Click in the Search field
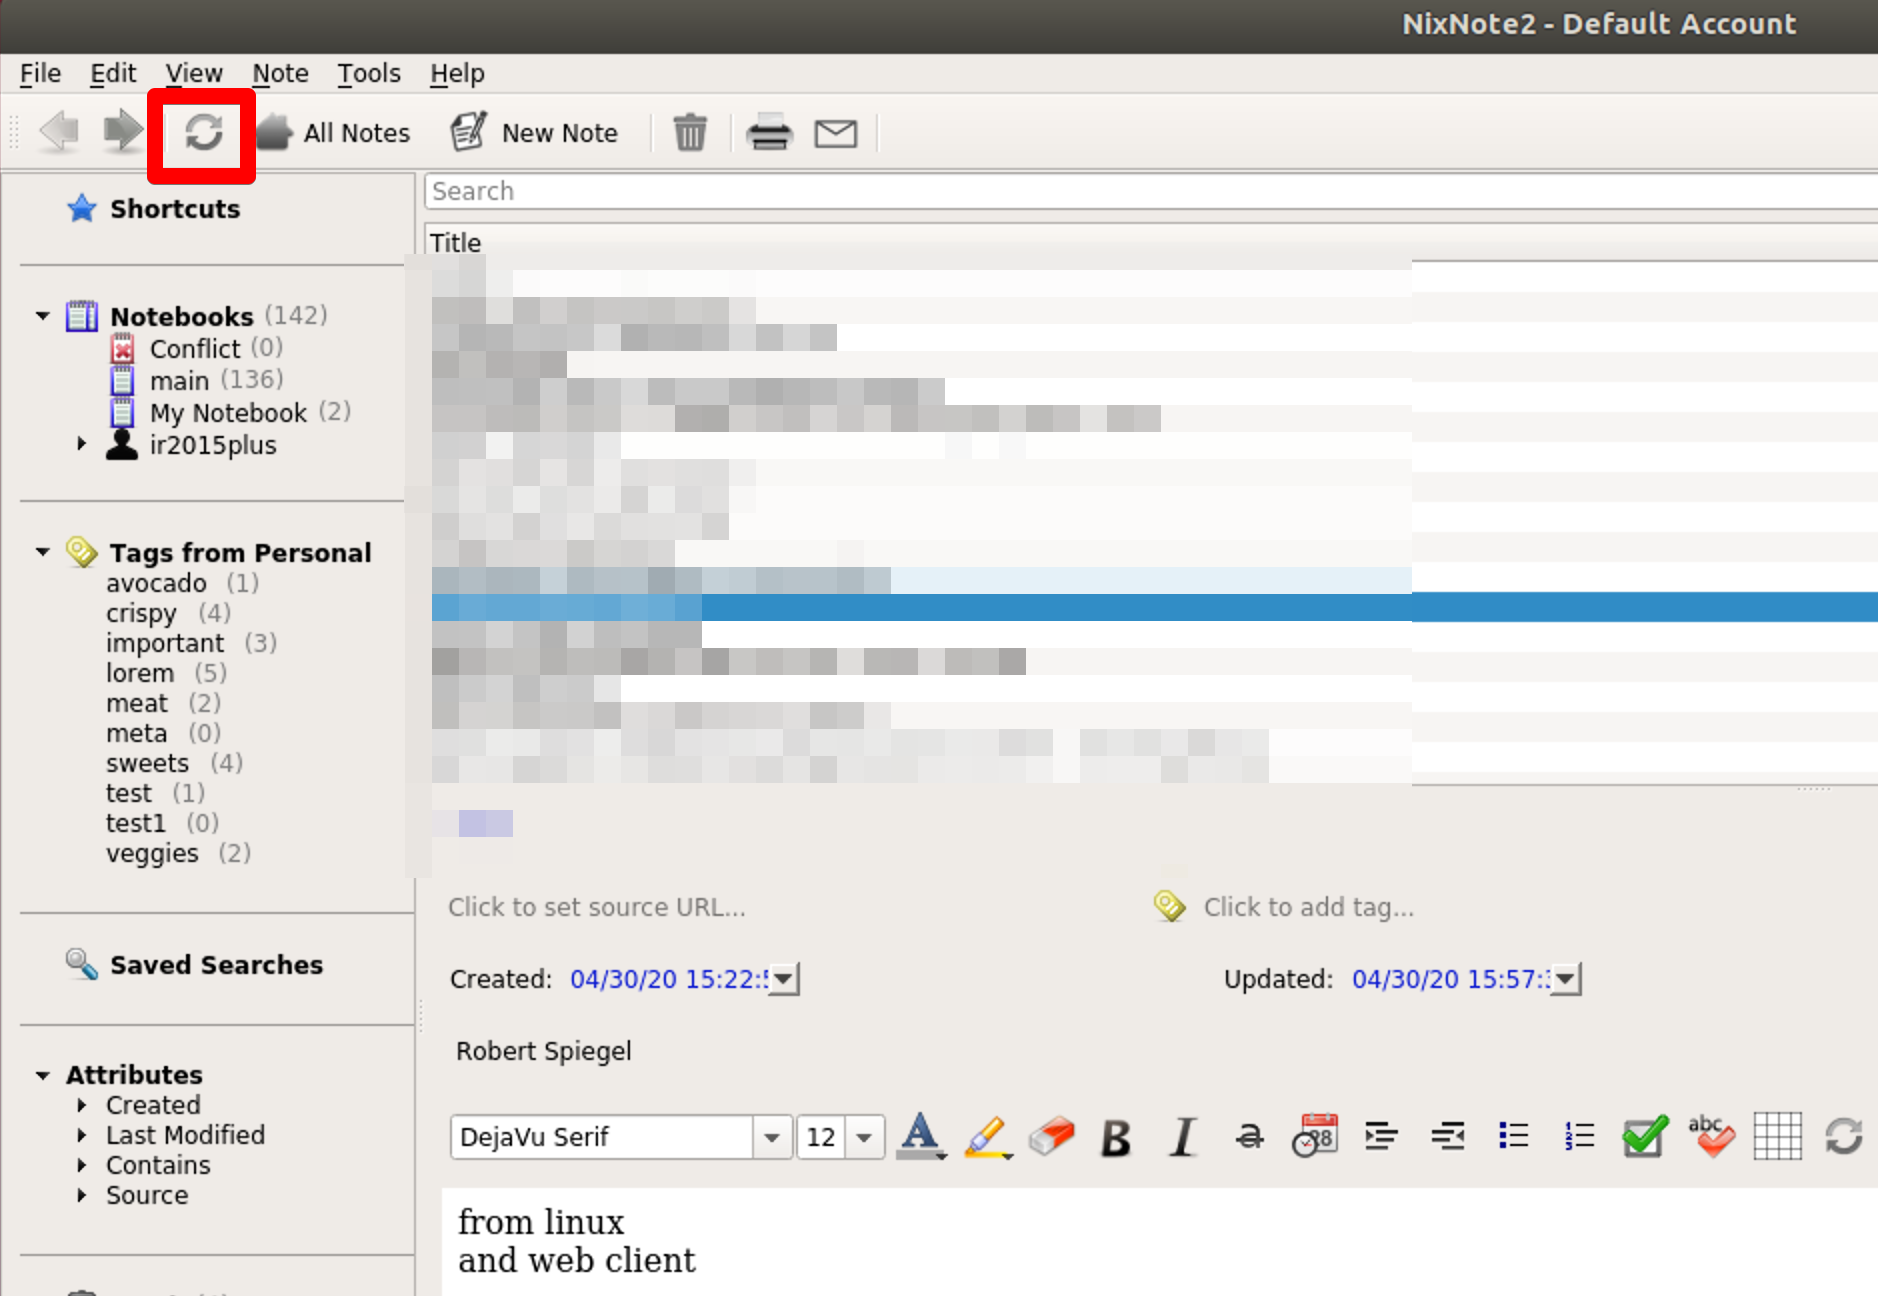The image size is (1878, 1296). coord(1150,191)
